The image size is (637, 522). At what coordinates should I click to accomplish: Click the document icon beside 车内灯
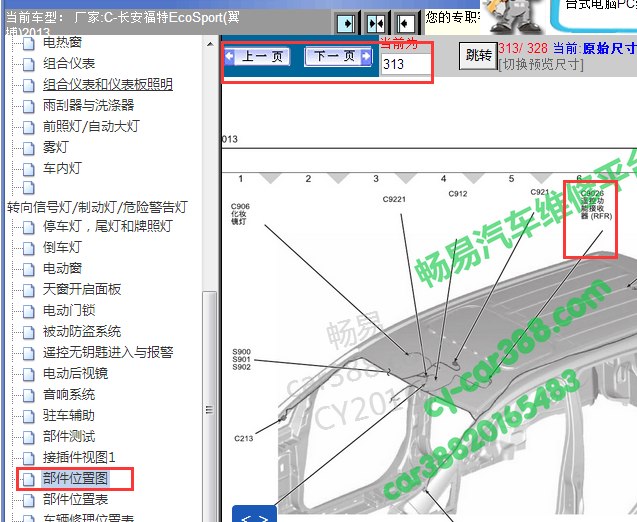click(x=28, y=169)
